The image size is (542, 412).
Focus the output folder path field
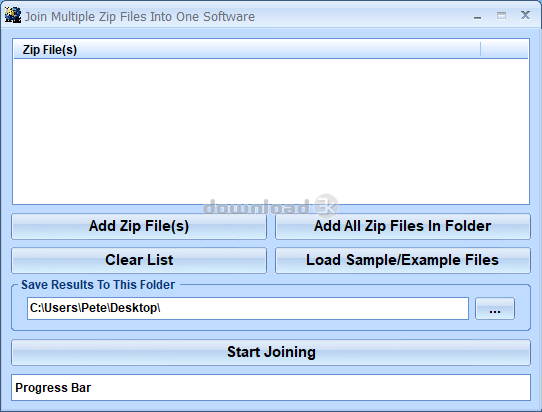coord(248,308)
